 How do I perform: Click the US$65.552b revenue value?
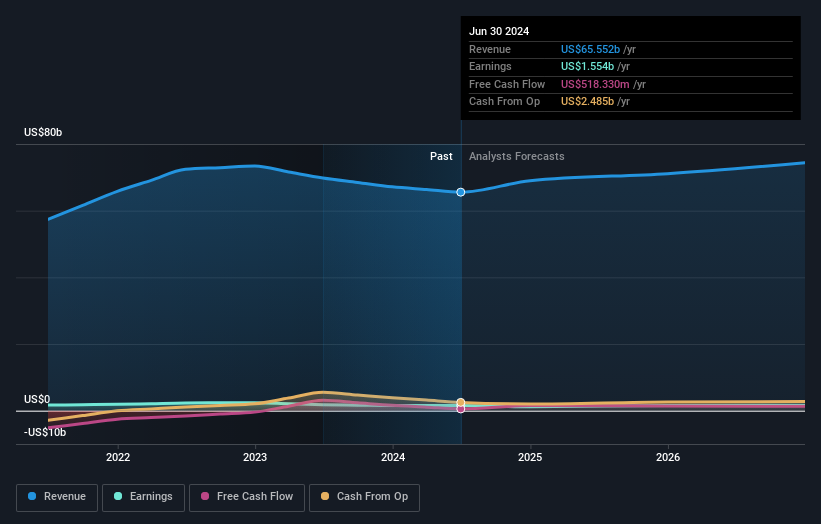[x=590, y=49]
